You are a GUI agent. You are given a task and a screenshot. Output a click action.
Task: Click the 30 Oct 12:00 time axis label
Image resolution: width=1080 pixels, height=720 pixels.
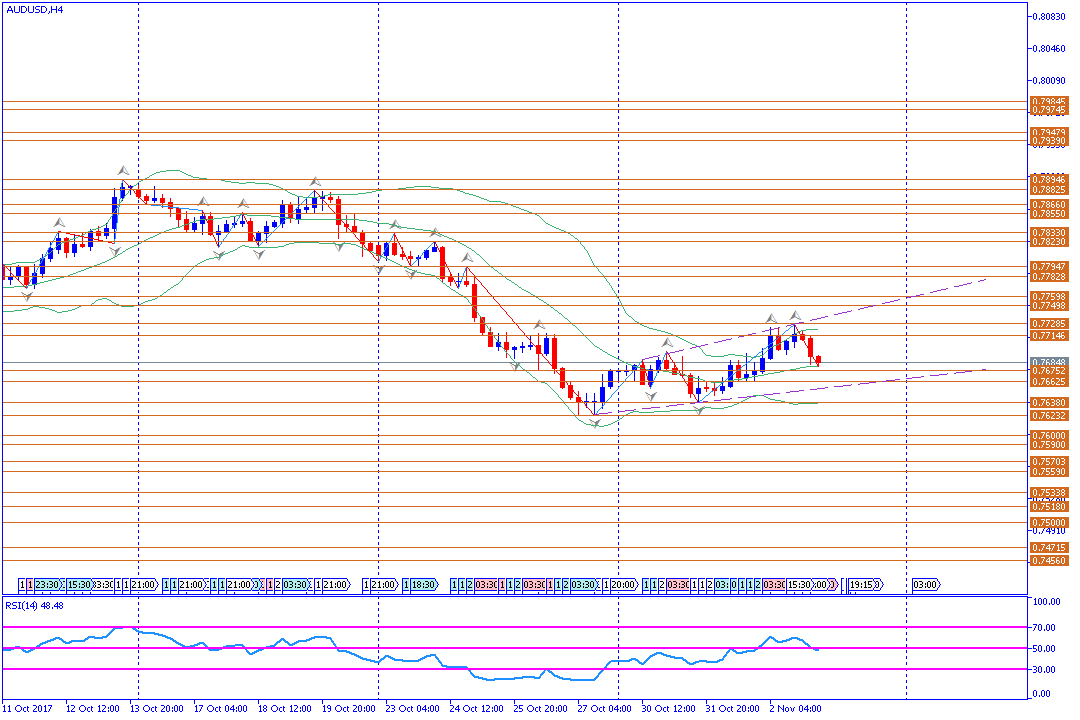point(669,708)
